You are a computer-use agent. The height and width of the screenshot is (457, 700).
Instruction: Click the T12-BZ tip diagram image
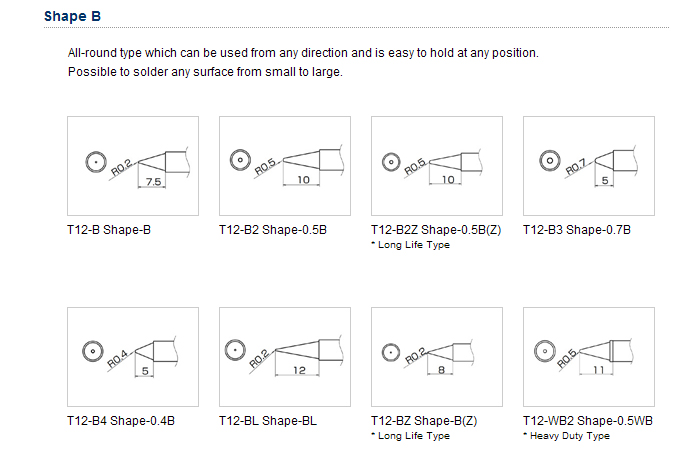436,354
